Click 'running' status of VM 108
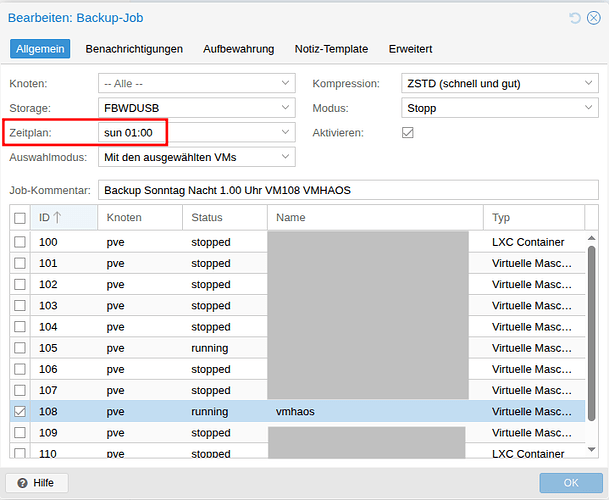This screenshot has width=609, height=500. (x=209, y=412)
